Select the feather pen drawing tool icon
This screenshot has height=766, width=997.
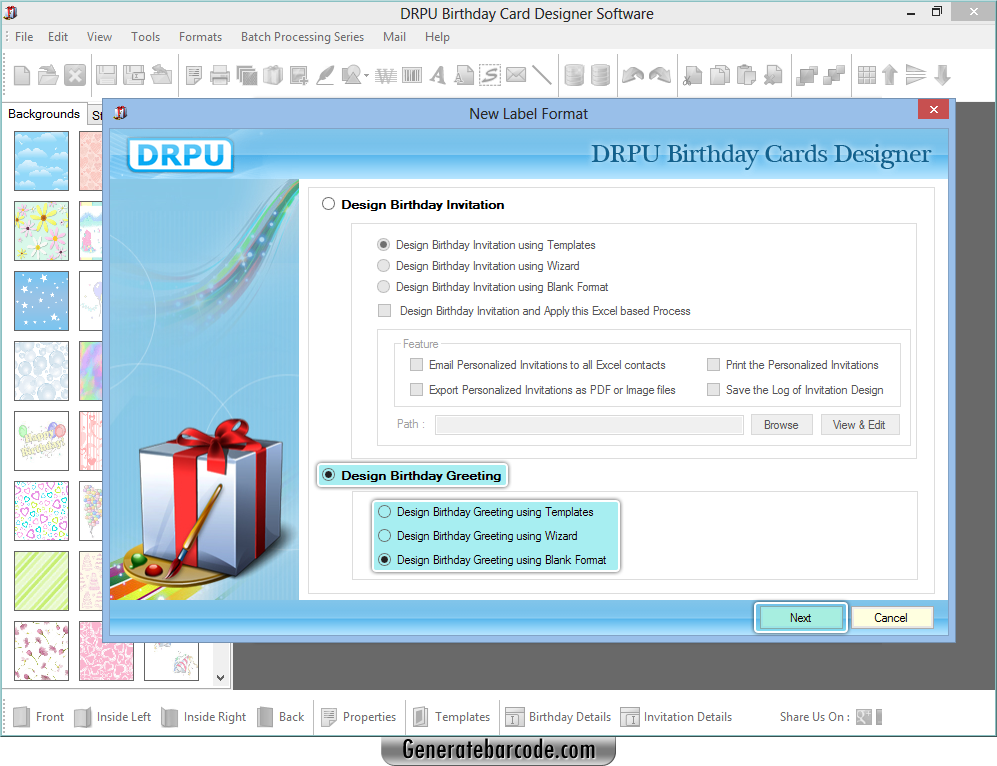point(325,76)
